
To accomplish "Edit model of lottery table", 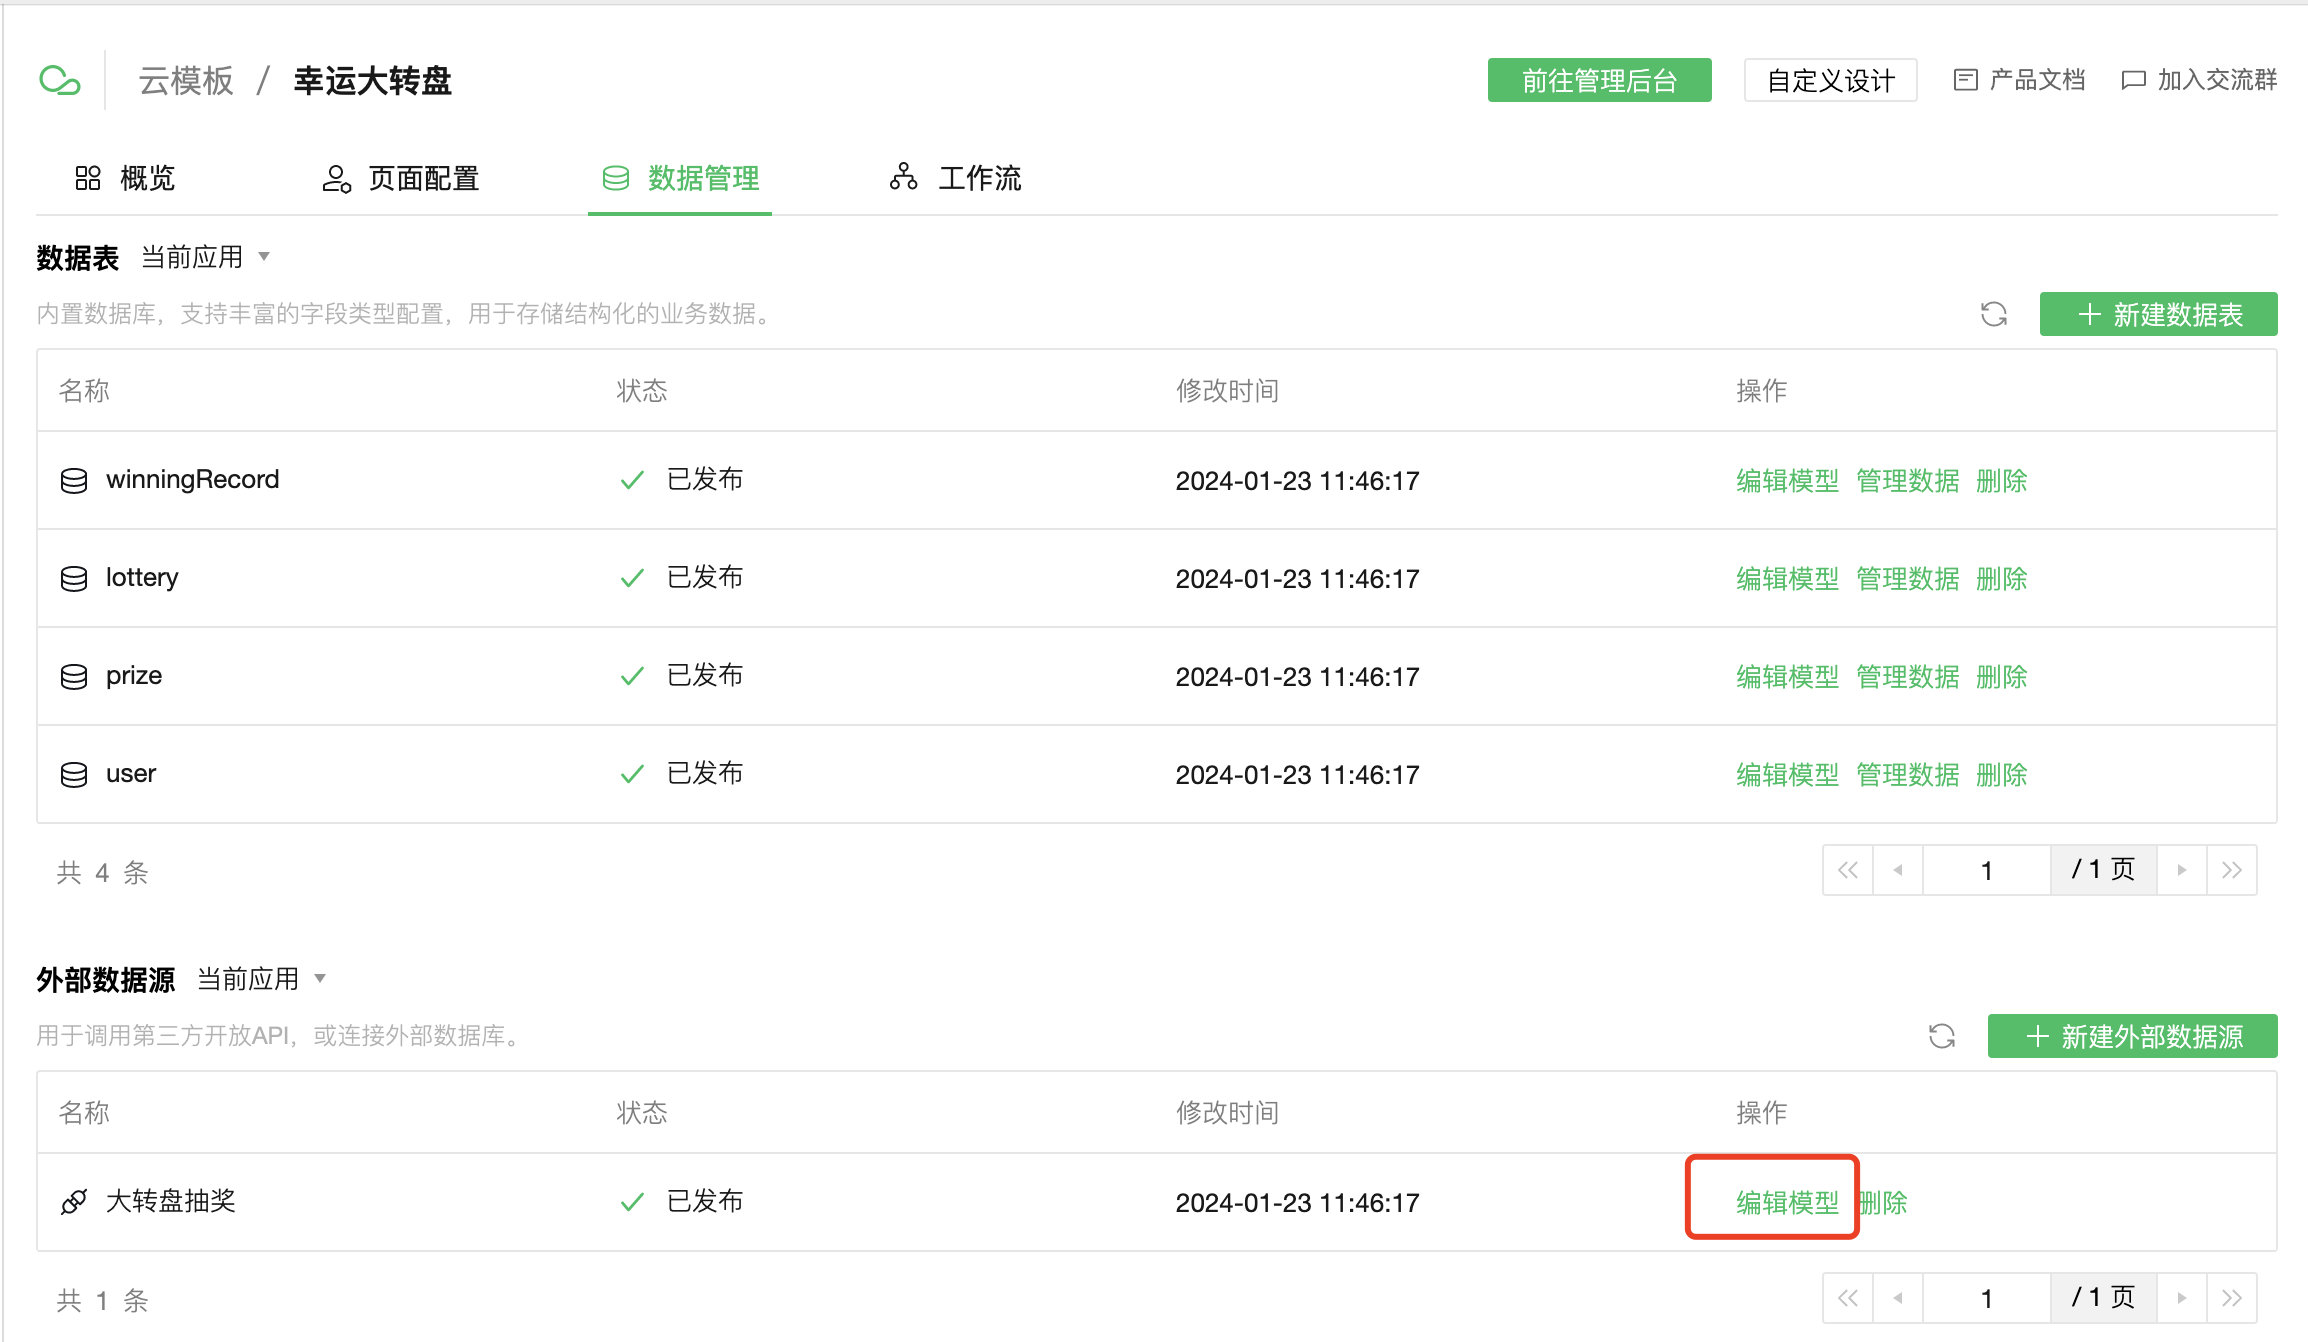I will point(1787,579).
